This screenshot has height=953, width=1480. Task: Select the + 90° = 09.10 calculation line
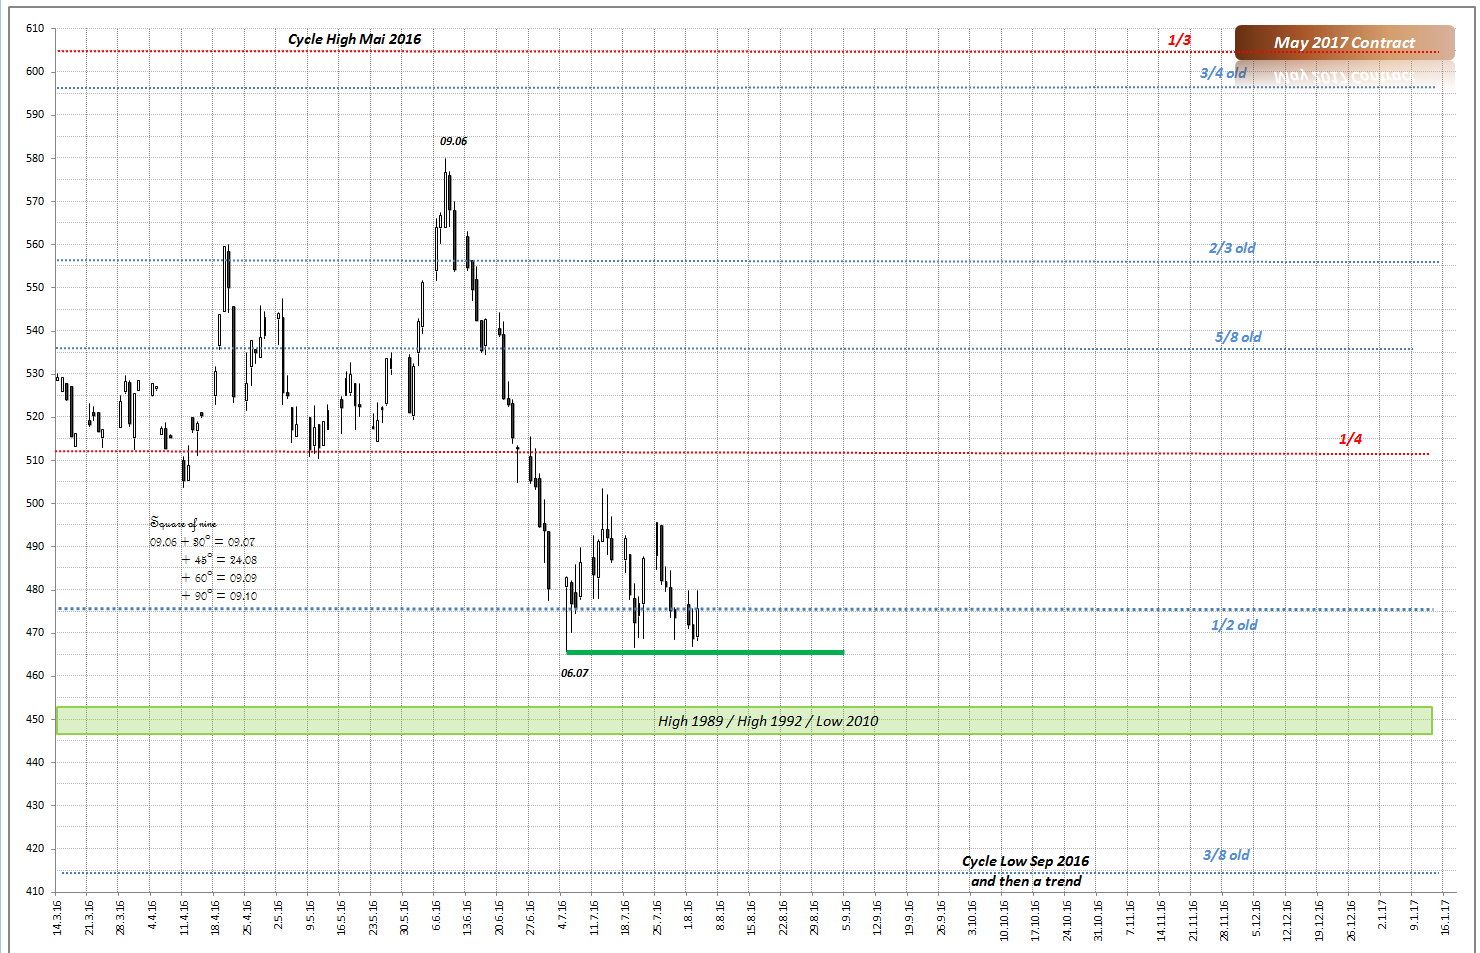(x=219, y=596)
